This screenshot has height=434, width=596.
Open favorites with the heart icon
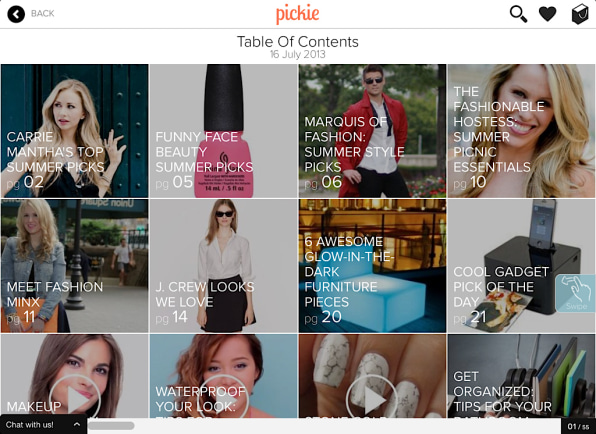pos(548,14)
